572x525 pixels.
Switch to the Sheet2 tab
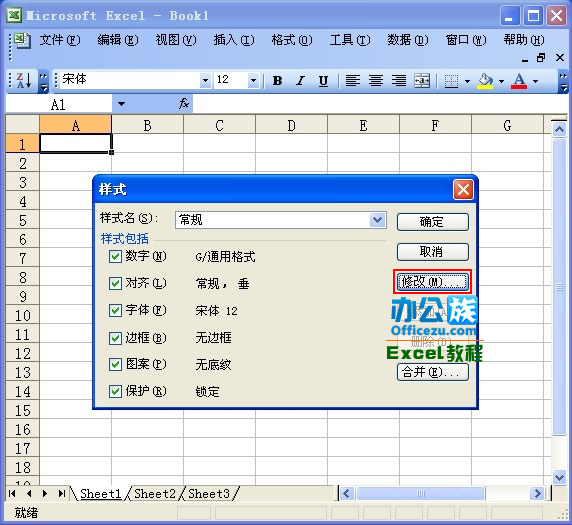point(155,494)
